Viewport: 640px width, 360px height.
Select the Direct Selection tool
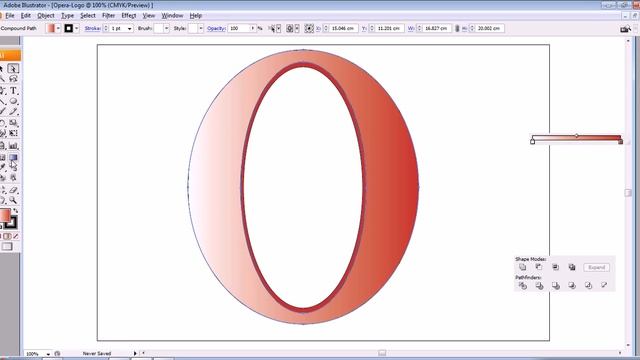tap(13, 68)
